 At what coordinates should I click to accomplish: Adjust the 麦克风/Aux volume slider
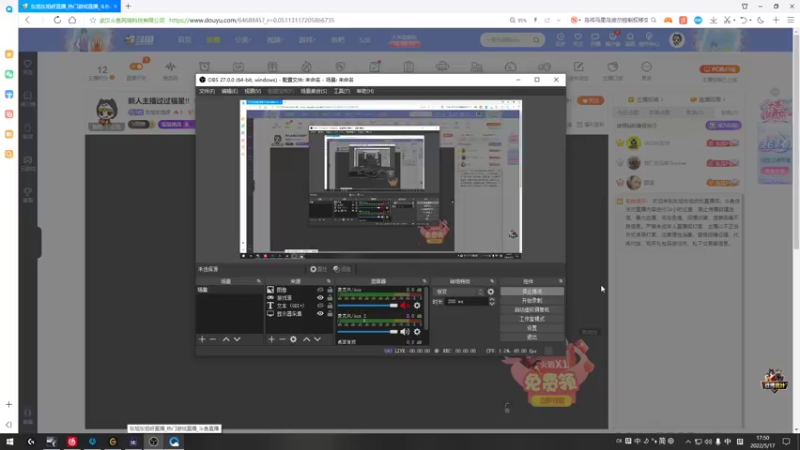click(x=367, y=306)
